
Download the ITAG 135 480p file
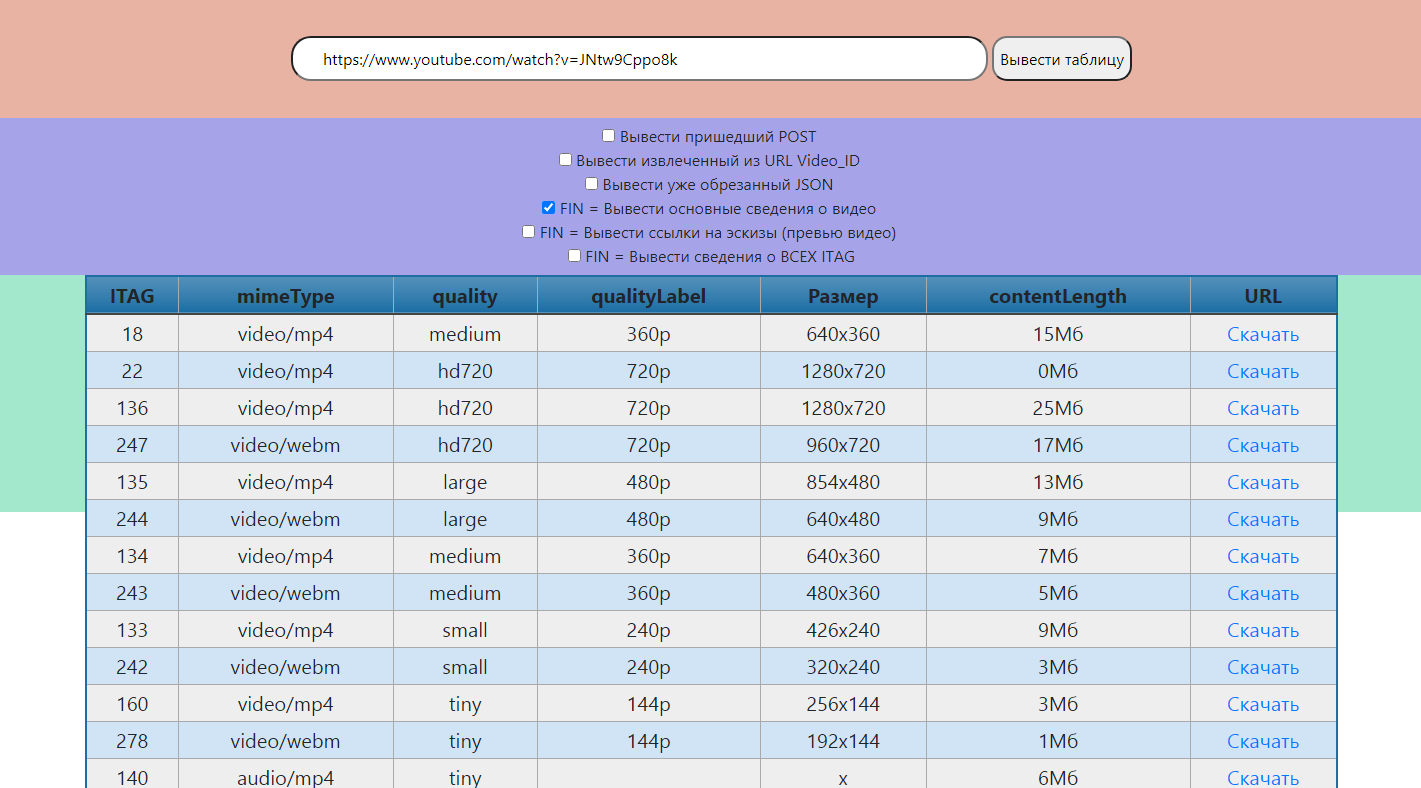click(x=1263, y=482)
